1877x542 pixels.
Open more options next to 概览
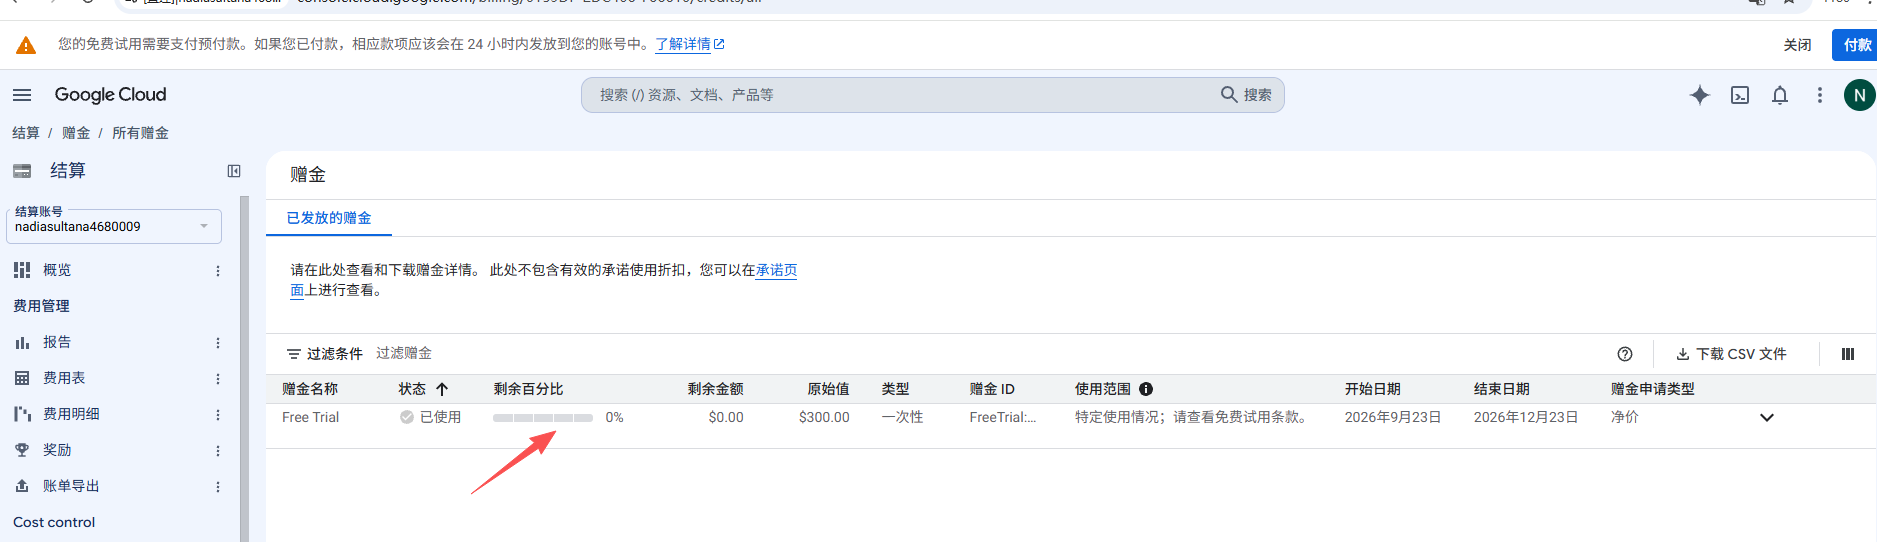tap(218, 271)
